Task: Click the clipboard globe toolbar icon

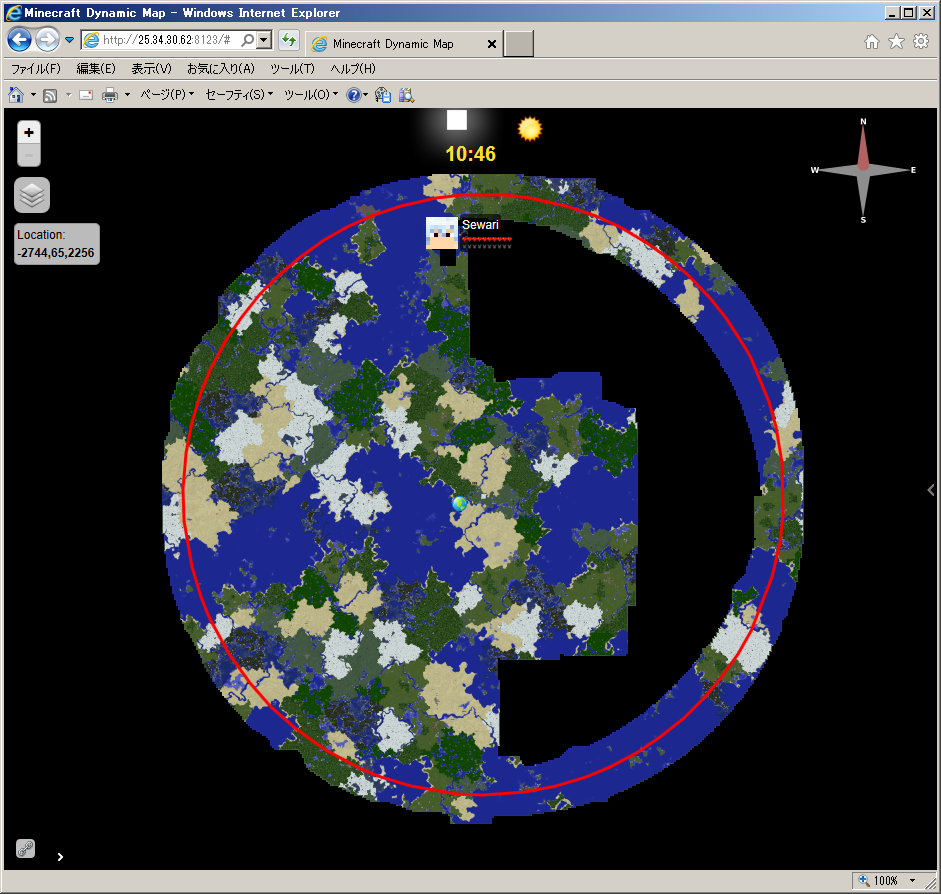Action: click(x=383, y=95)
